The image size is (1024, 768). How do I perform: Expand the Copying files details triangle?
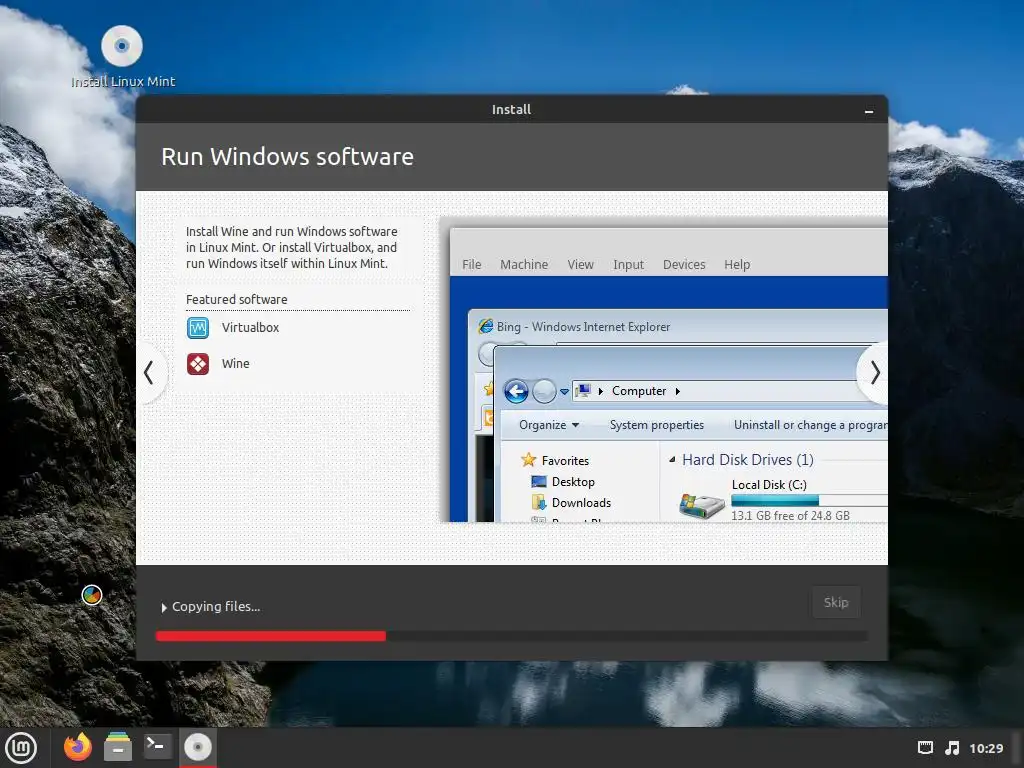click(x=164, y=607)
